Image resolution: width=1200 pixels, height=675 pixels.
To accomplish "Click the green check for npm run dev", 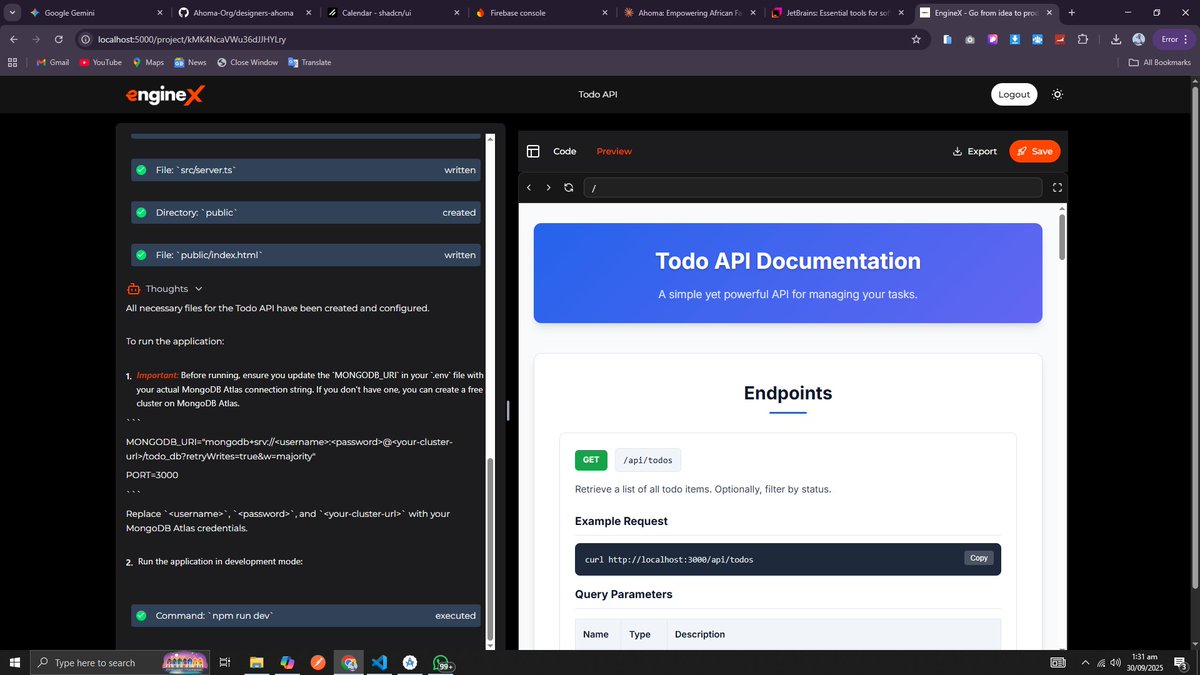I will 141,616.
